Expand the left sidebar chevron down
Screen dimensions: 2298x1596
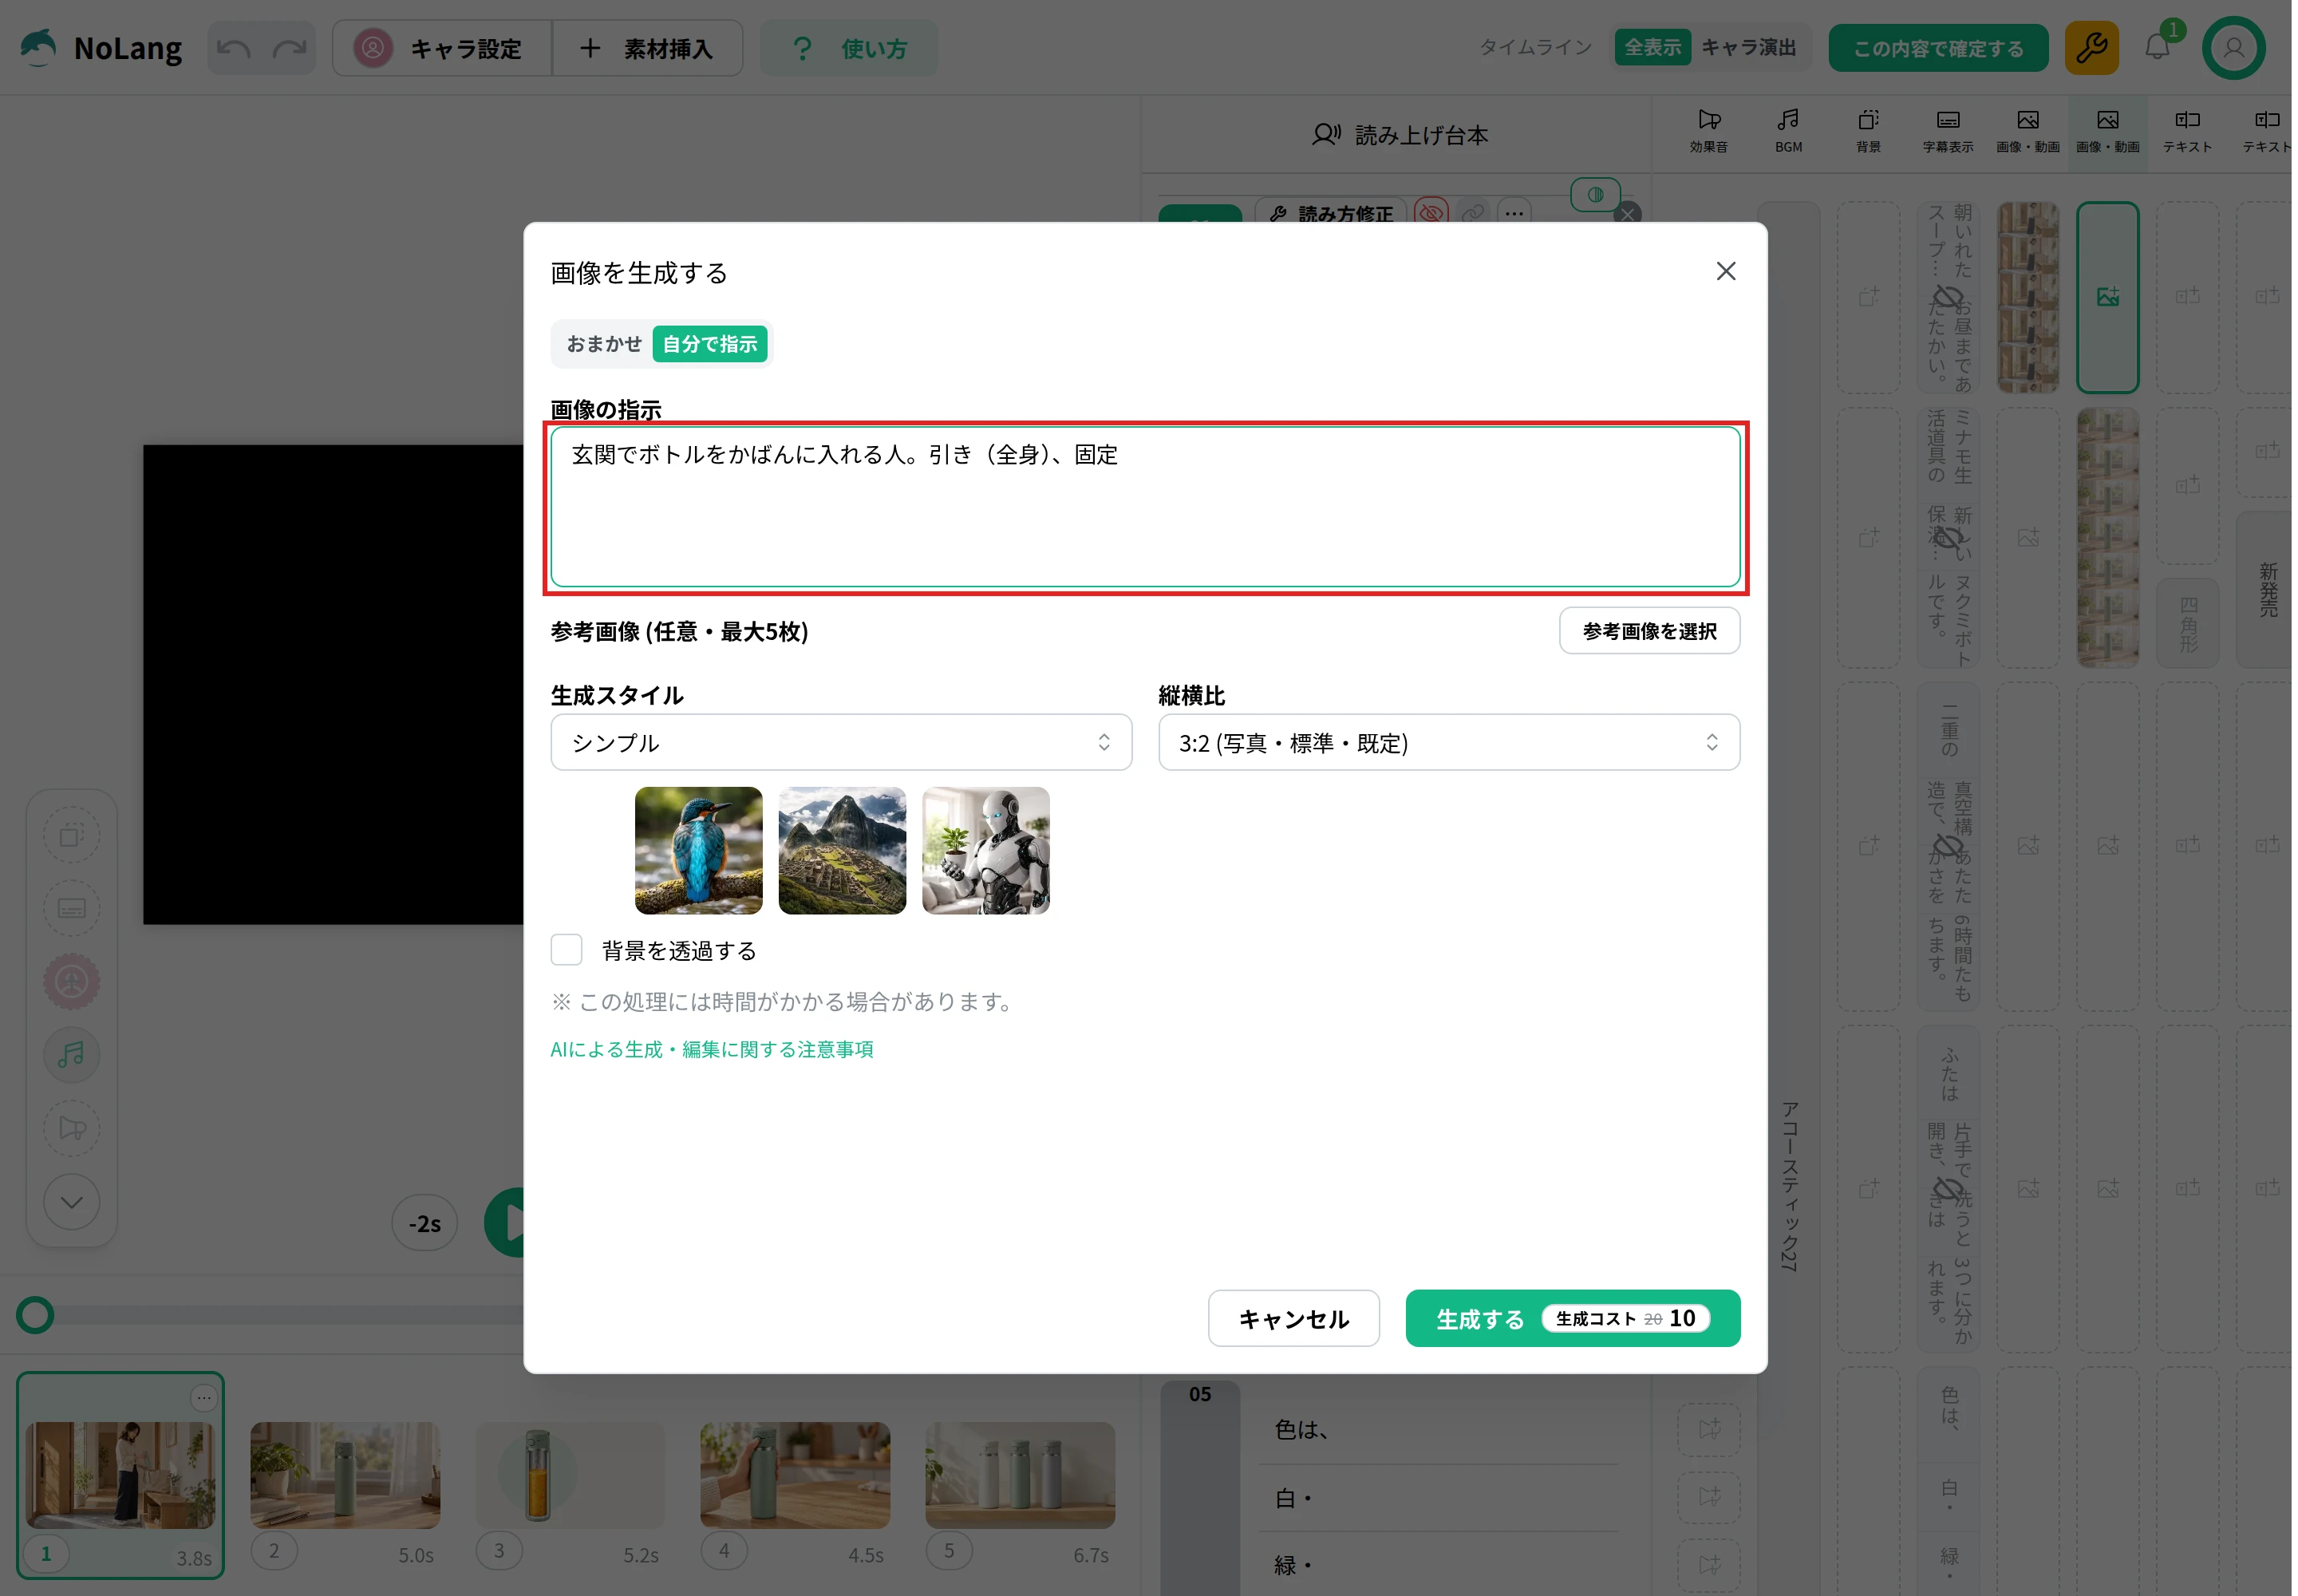[72, 1201]
